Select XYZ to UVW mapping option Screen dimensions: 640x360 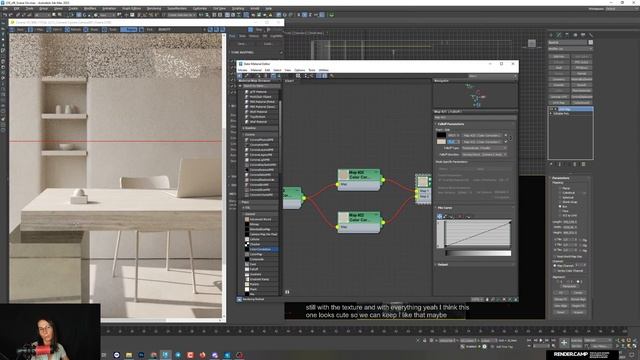point(560,215)
